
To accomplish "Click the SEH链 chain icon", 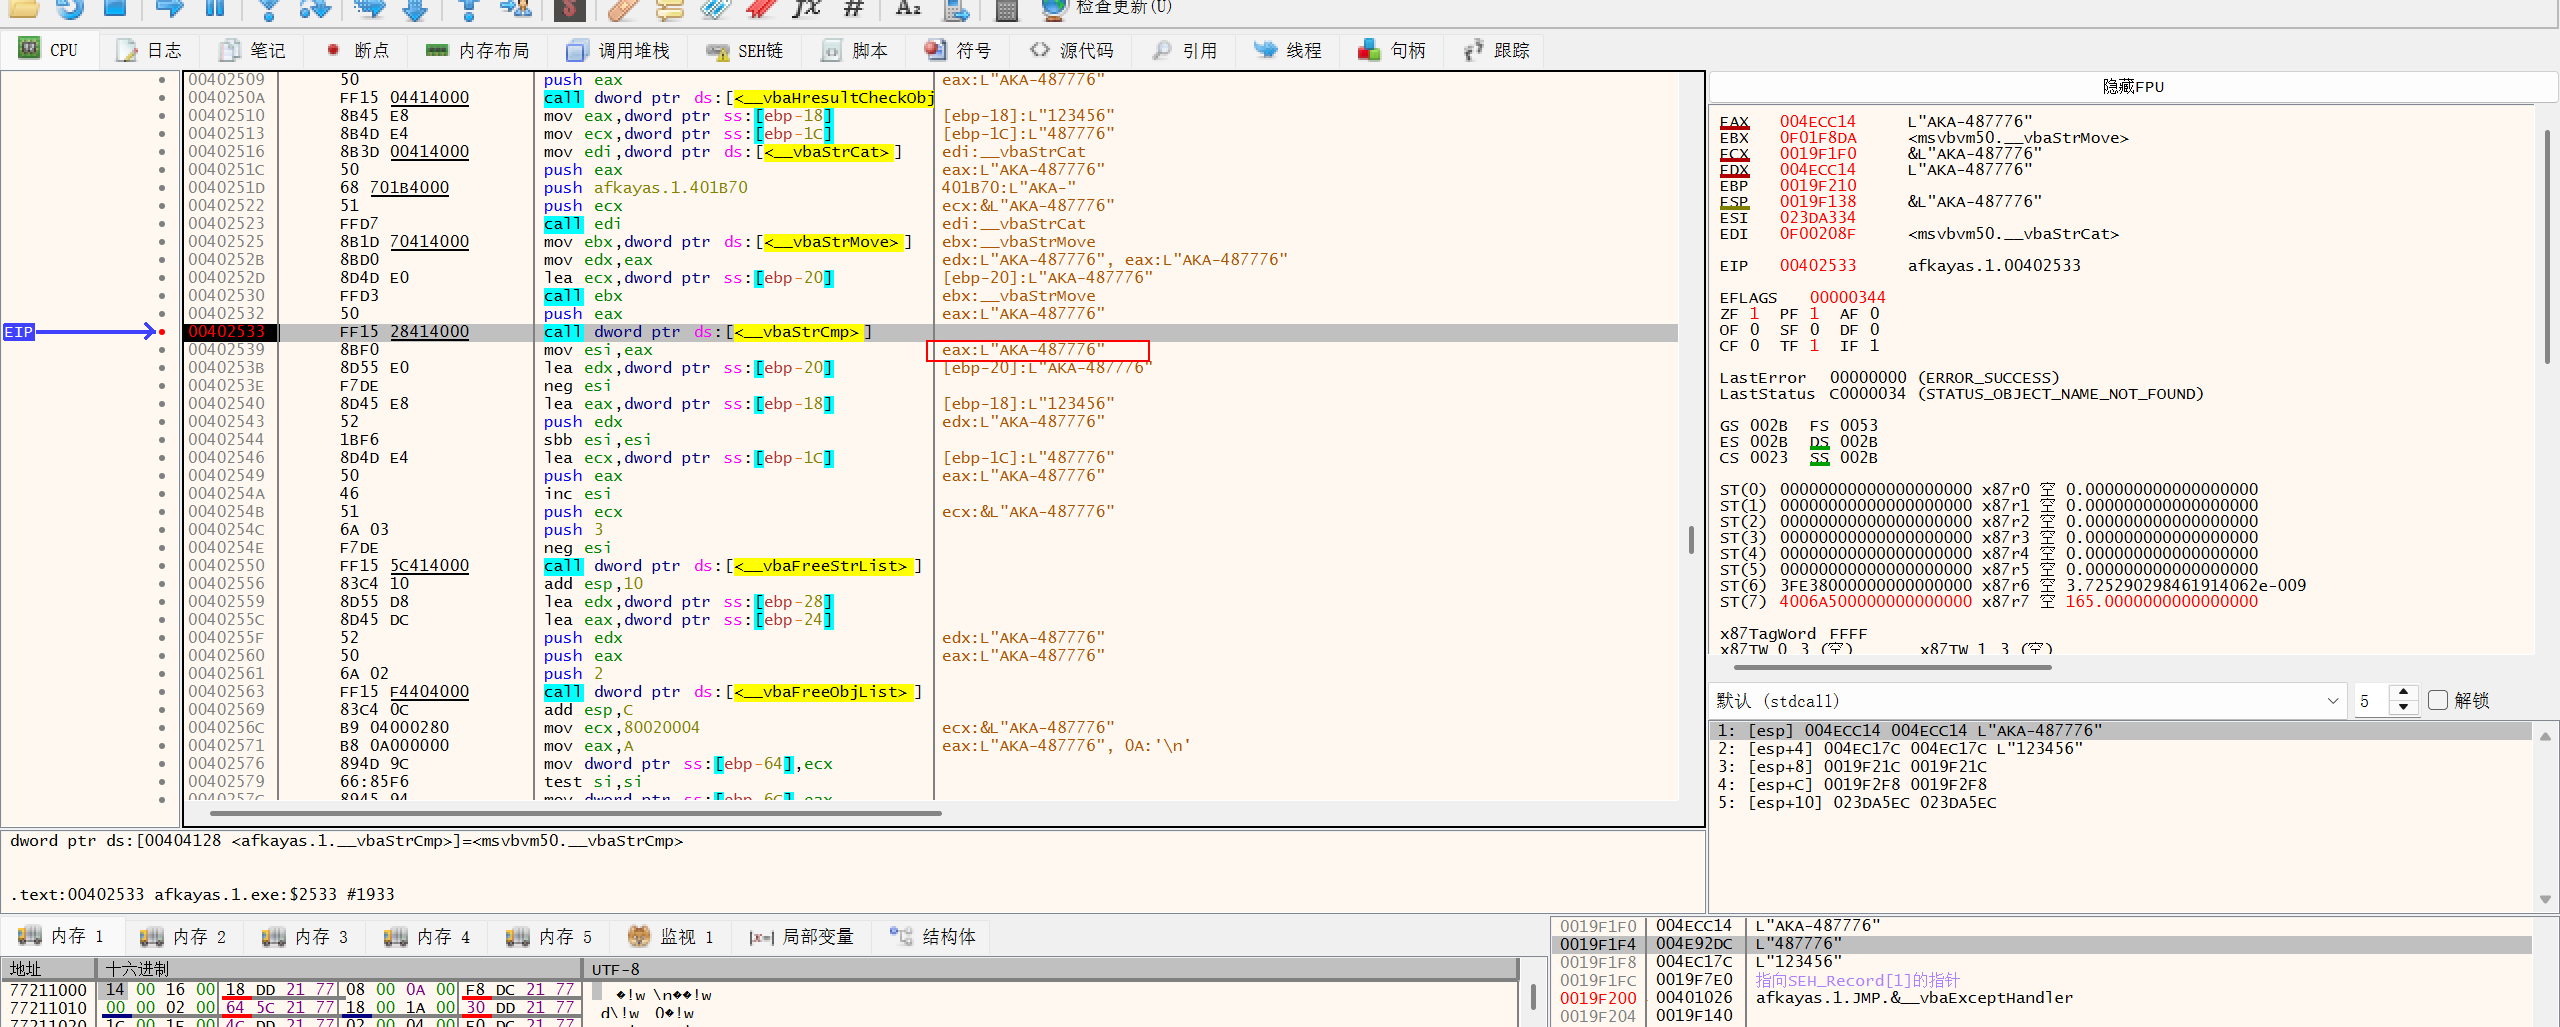I will tap(717, 50).
